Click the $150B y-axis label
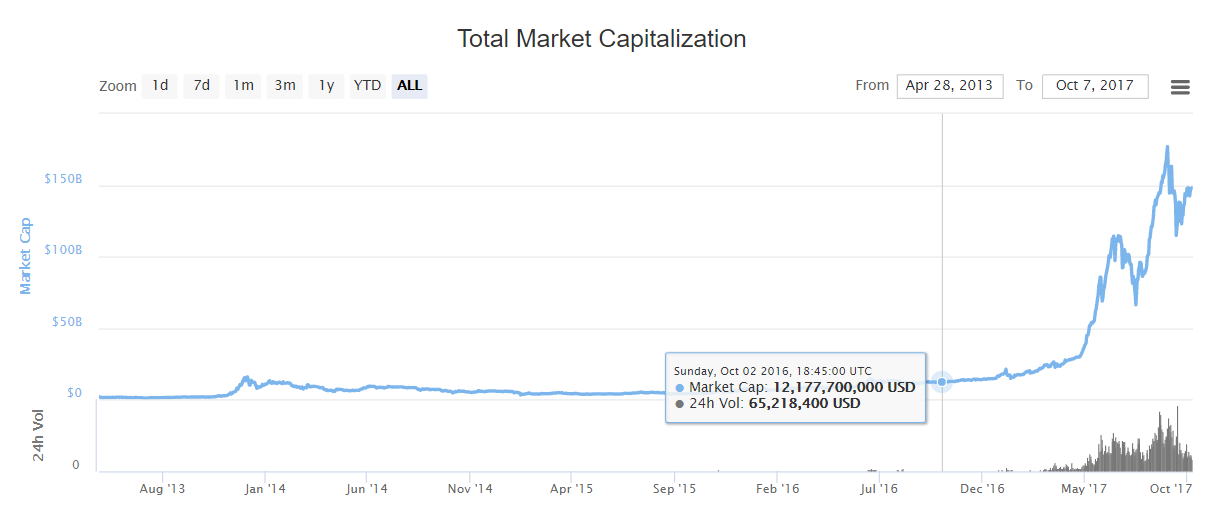Image resolution: width=1214 pixels, height=515 pixels. (x=62, y=179)
